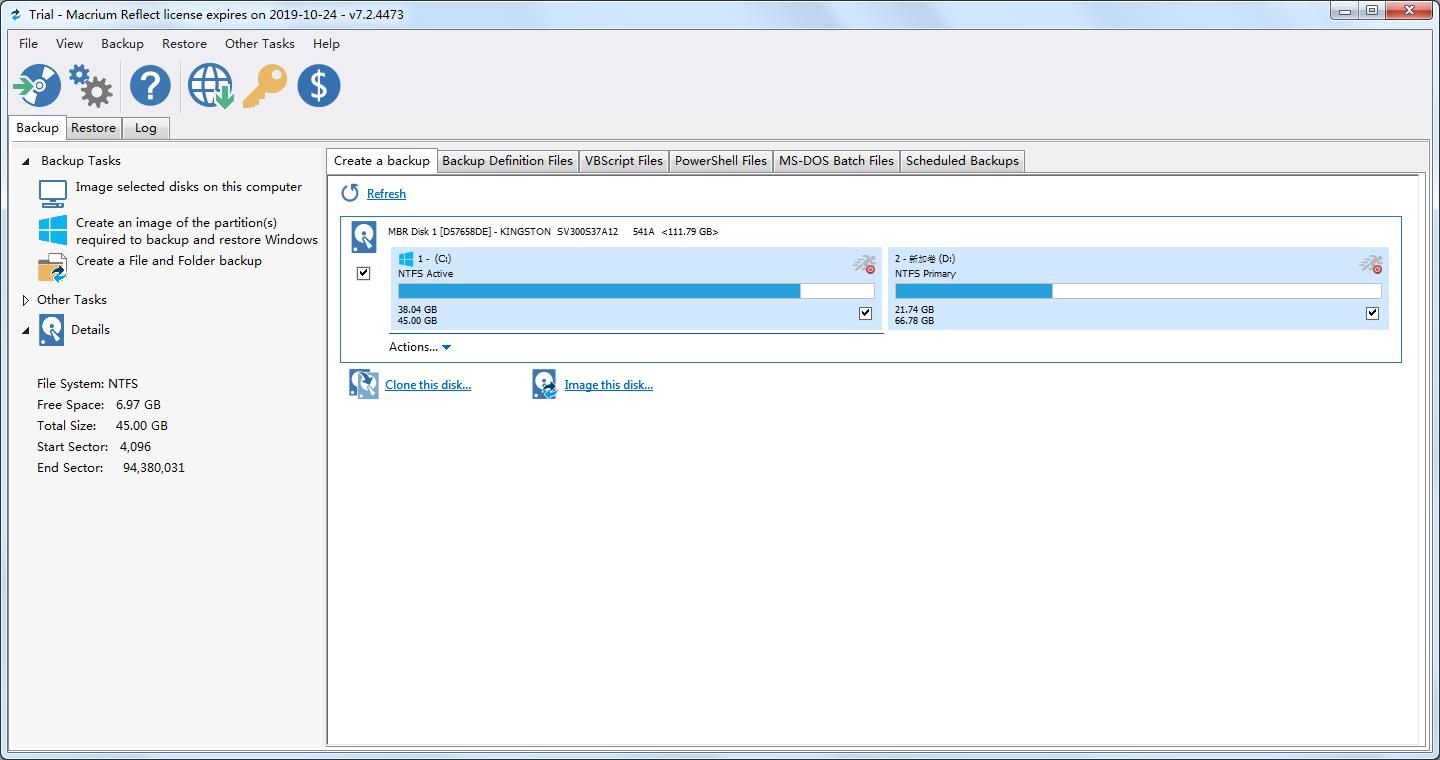Image resolution: width=1440 pixels, height=760 pixels.
Task: Expand the Other Tasks section
Action: tap(26, 300)
